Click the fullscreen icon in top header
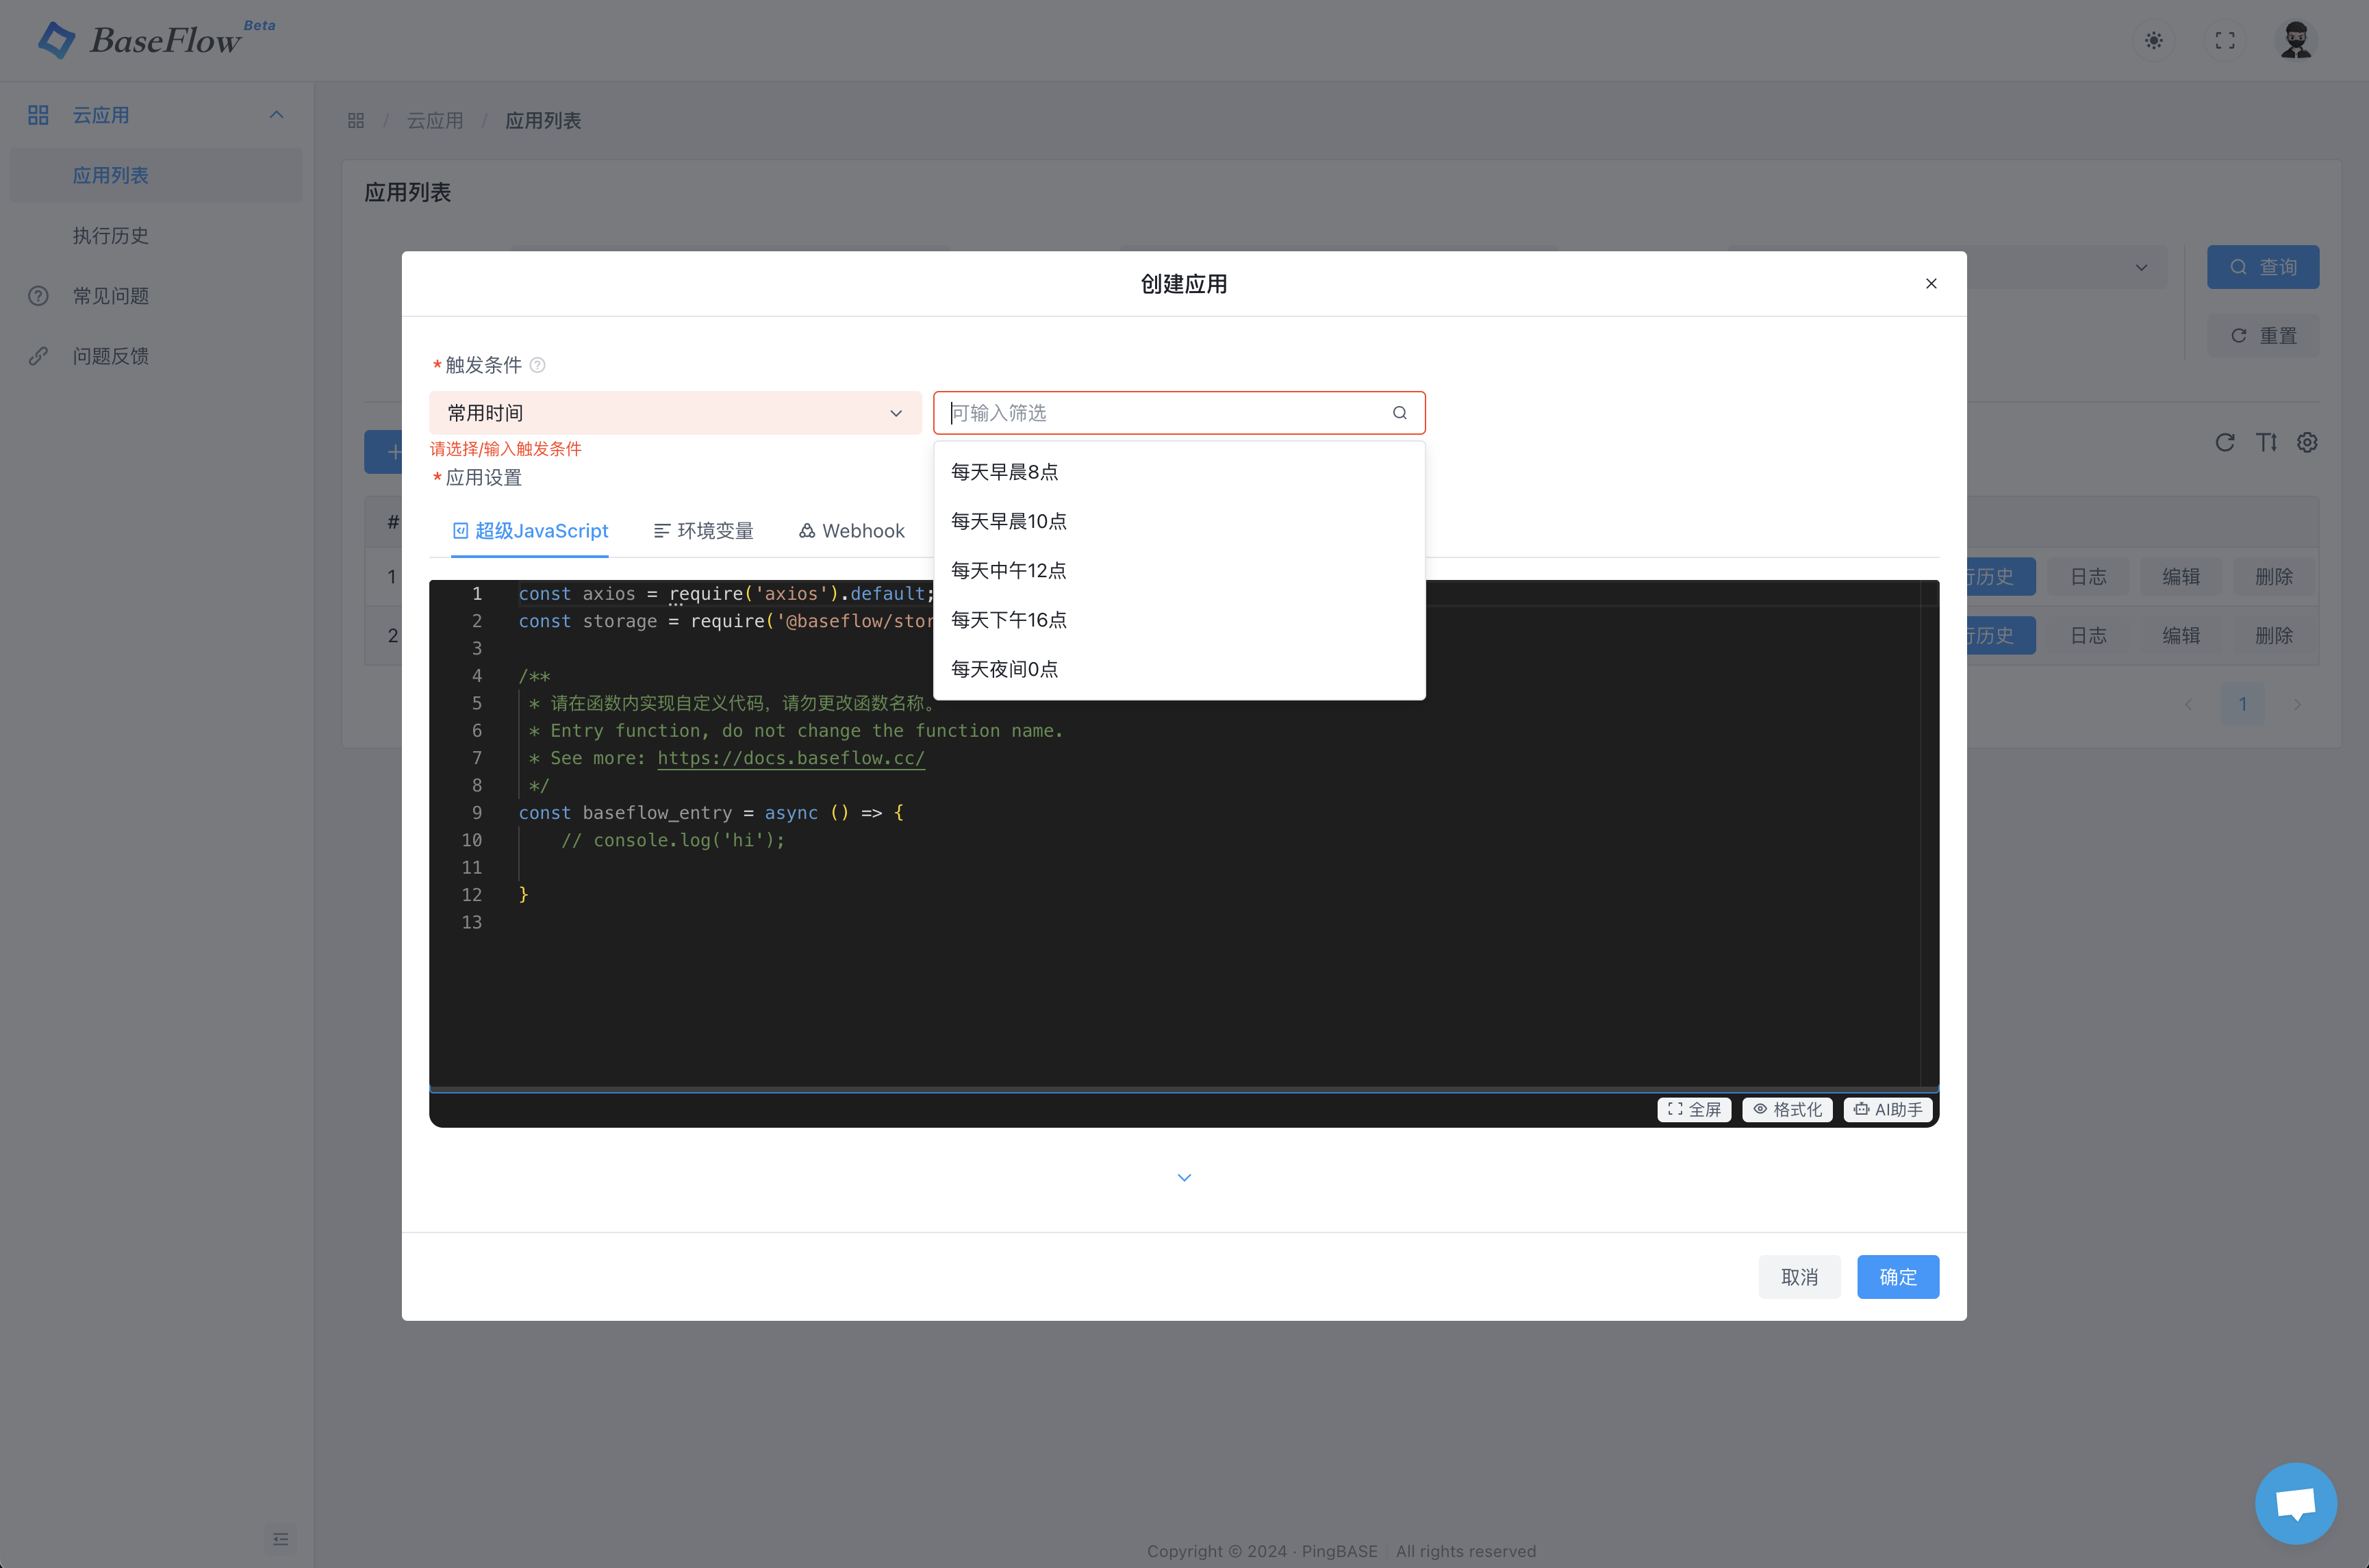The width and height of the screenshot is (2369, 1568). 2225,41
